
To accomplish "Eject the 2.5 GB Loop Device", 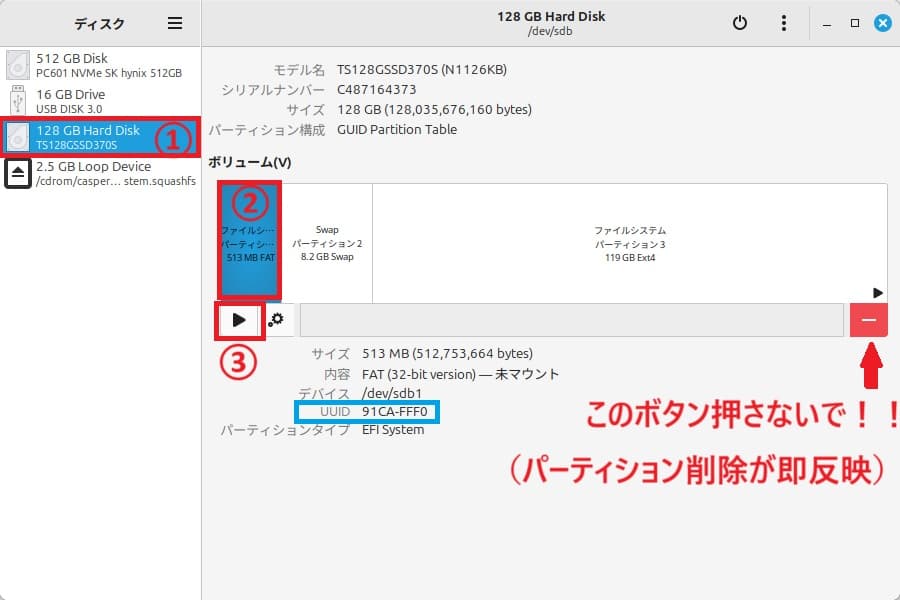I will (x=16, y=173).
